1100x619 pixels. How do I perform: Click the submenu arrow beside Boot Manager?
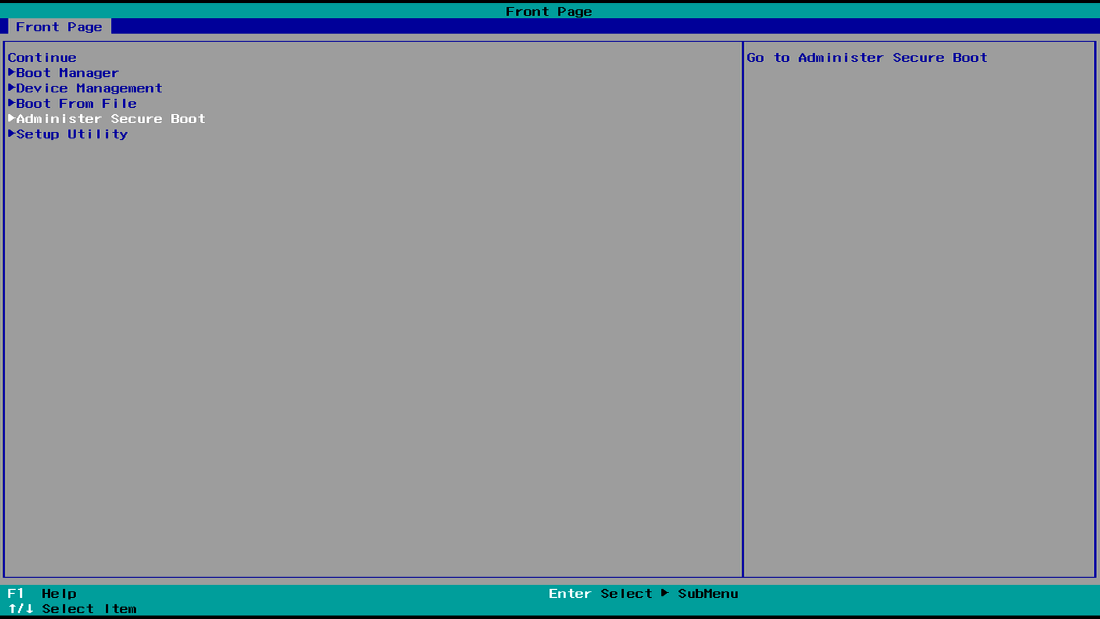pos(12,73)
